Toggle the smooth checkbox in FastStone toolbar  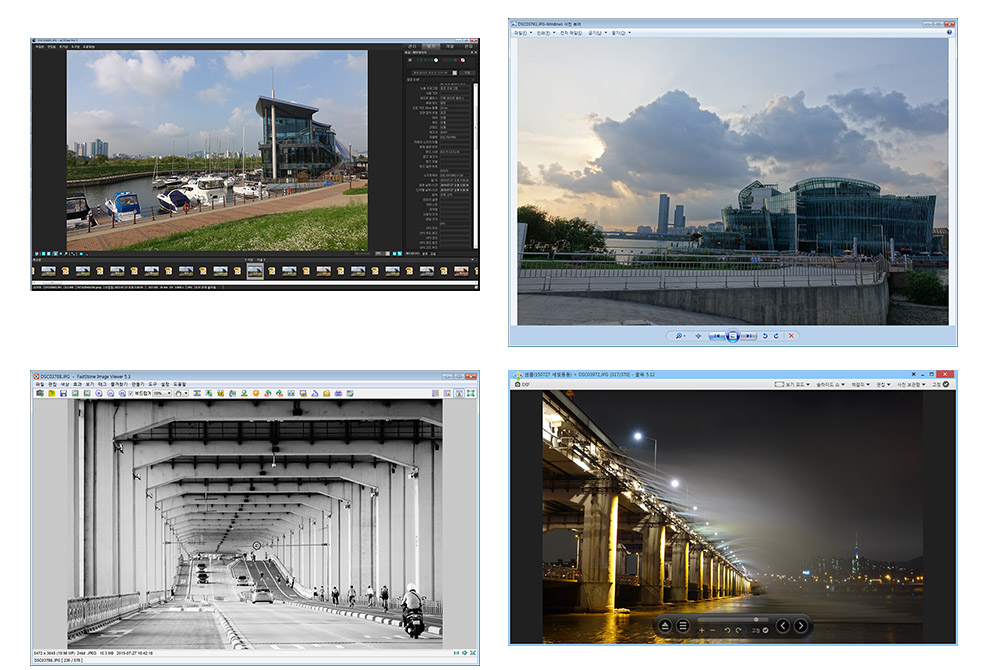click(x=131, y=393)
